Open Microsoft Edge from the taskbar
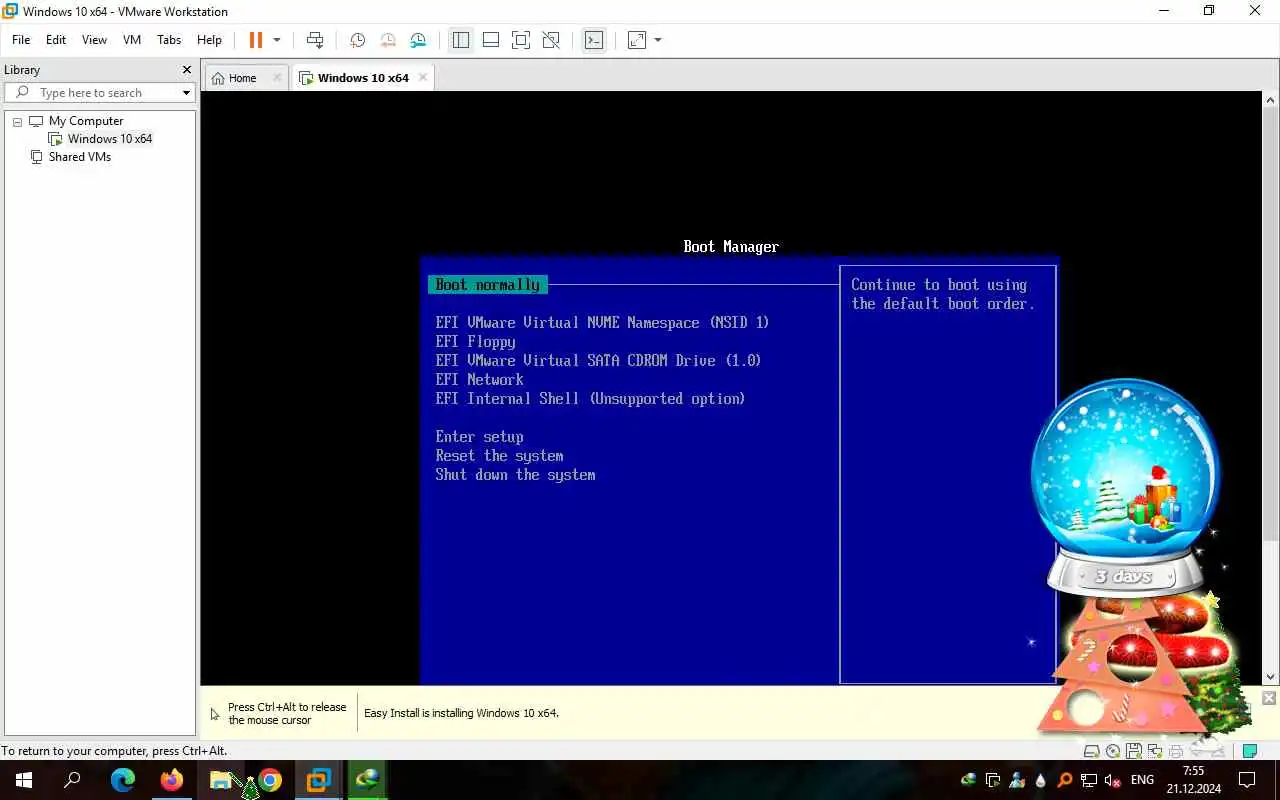 click(122, 780)
